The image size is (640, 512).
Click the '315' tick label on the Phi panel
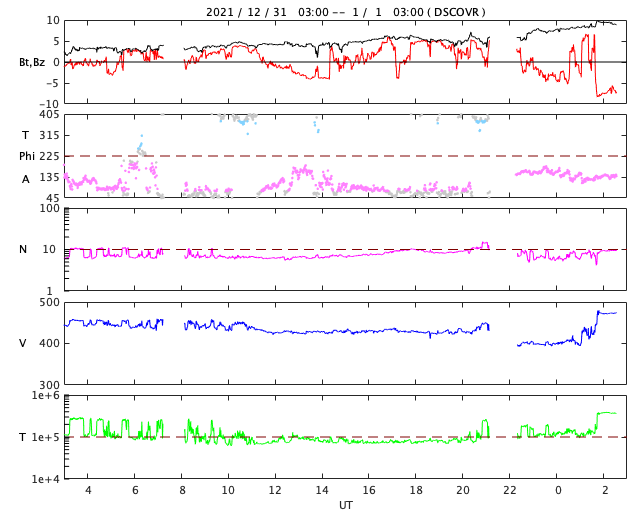(x=49, y=135)
